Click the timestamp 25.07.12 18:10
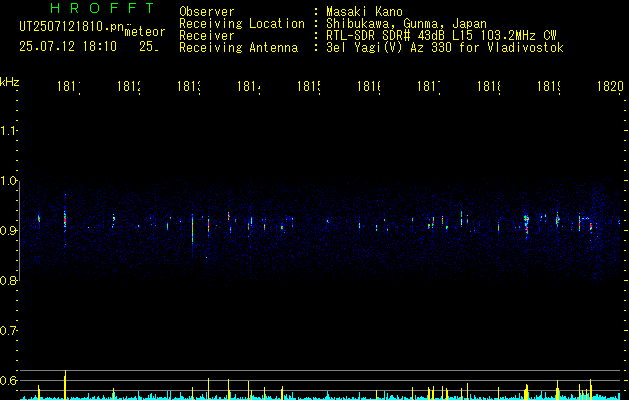 (x=68, y=47)
